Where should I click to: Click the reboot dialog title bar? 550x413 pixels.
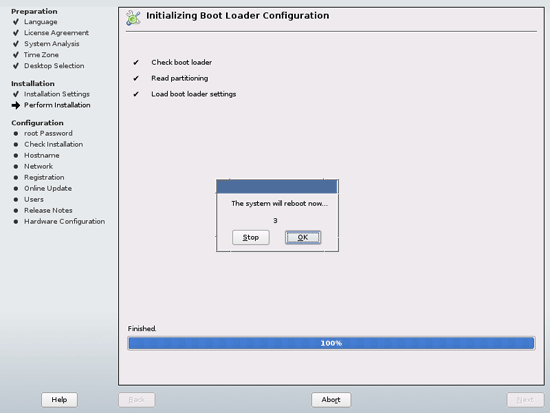(x=277, y=186)
